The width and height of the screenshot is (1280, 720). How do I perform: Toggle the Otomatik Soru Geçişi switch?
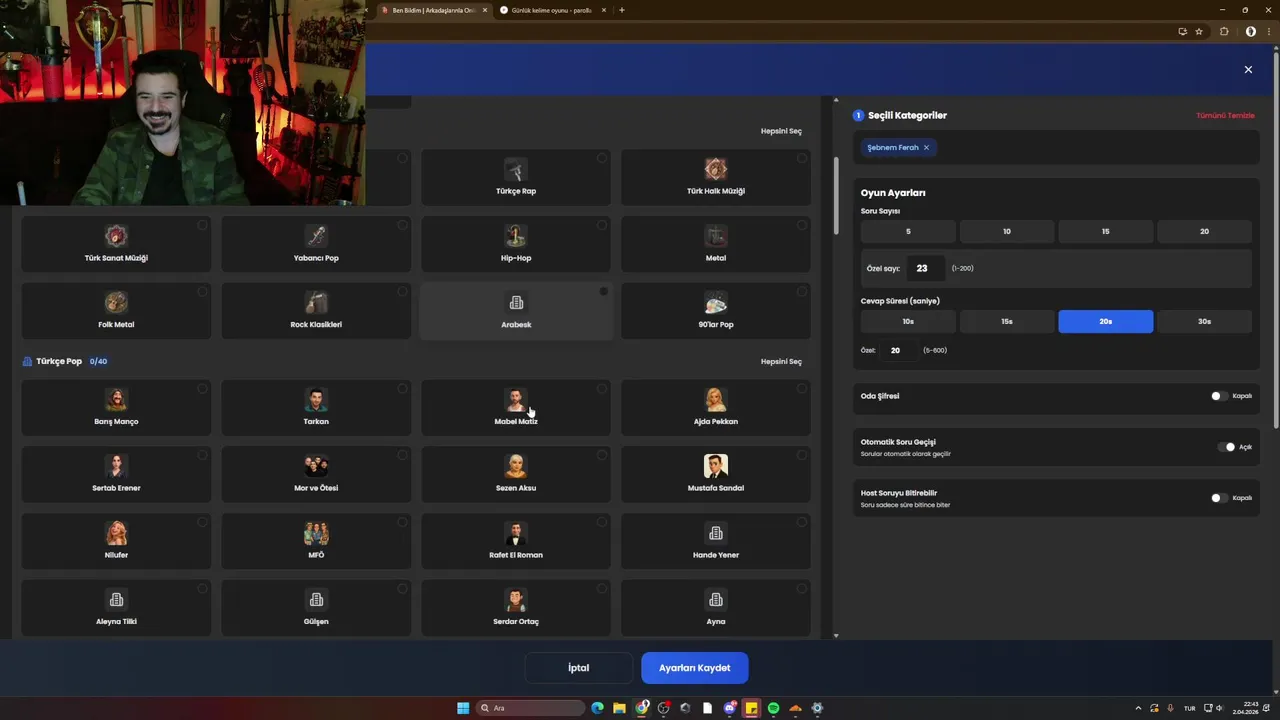point(1226,447)
